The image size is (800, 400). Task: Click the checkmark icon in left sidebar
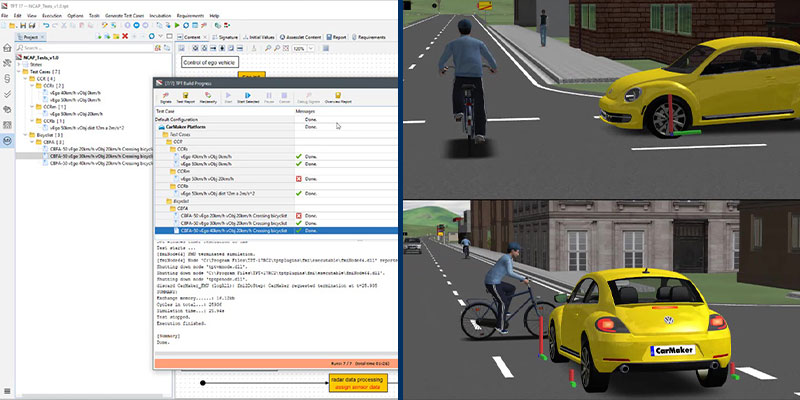(7, 94)
